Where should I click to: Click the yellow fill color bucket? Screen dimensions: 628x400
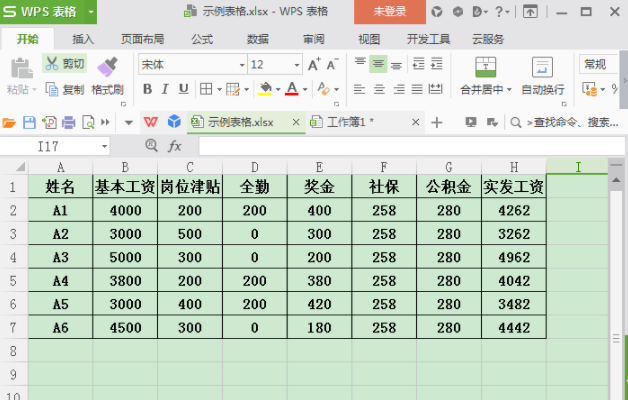tap(265, 89)
